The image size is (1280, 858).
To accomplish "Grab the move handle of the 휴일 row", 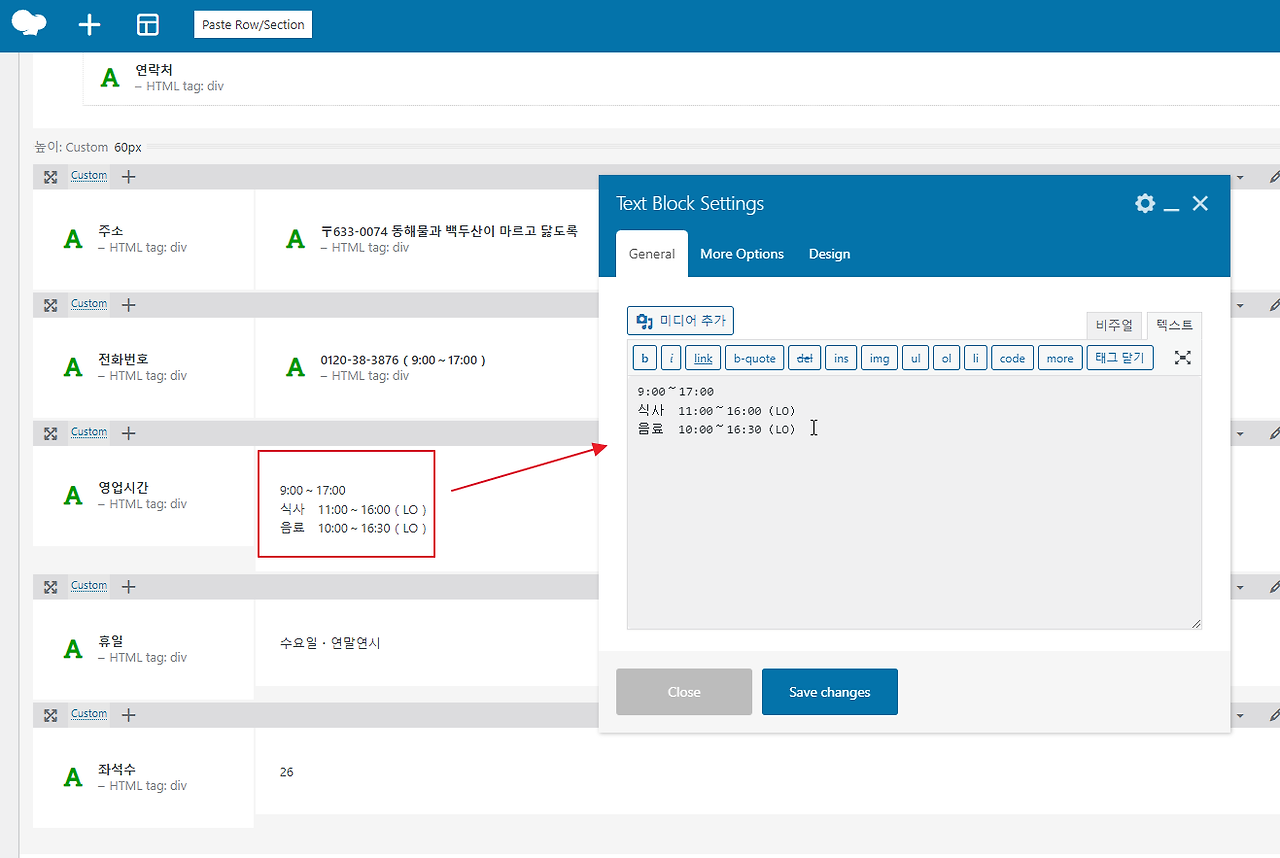I will 50,587.
